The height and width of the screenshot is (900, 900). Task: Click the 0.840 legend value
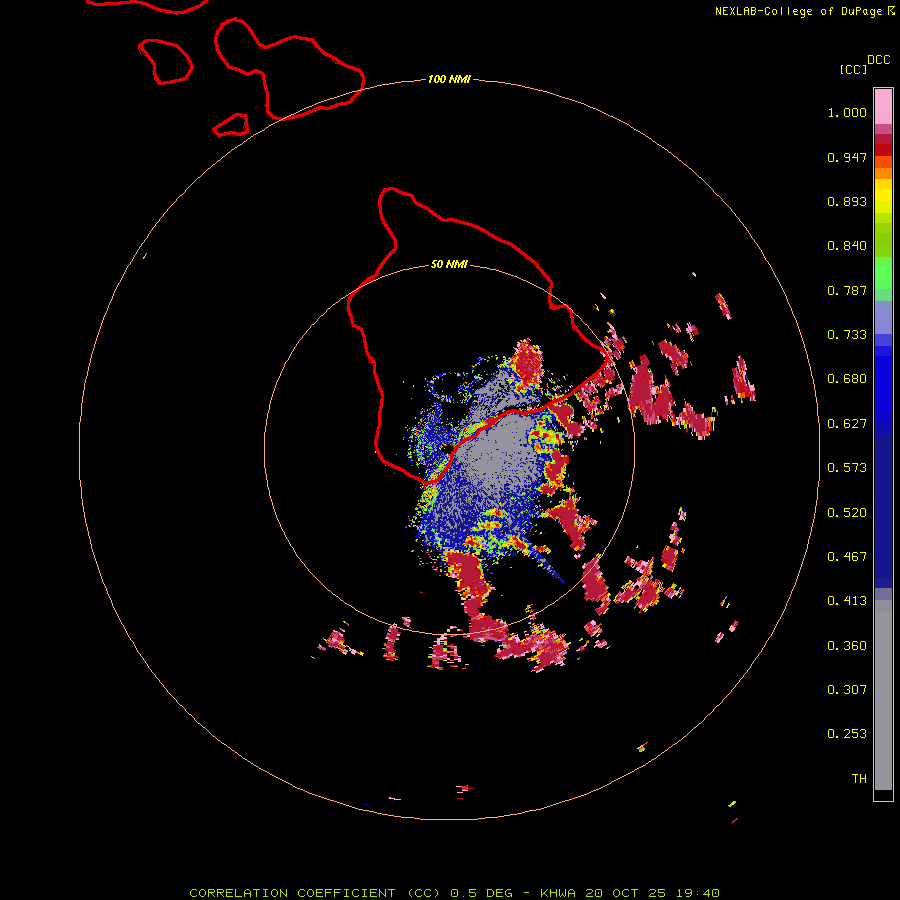pyautogui.click(x=847, y=246)
